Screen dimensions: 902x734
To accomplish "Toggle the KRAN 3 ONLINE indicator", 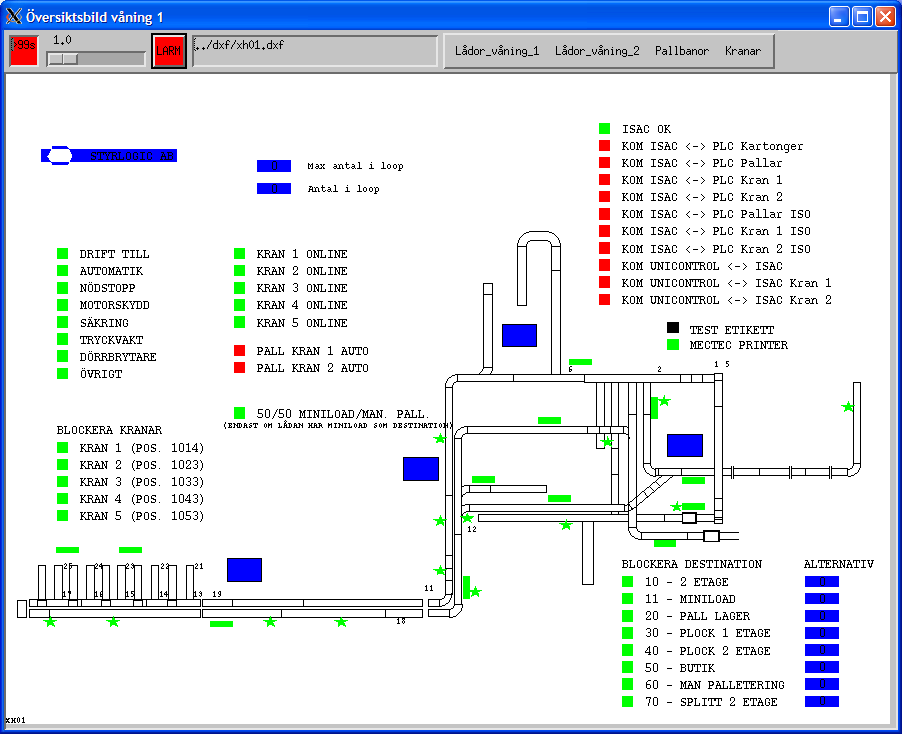I will coord(239,288).
